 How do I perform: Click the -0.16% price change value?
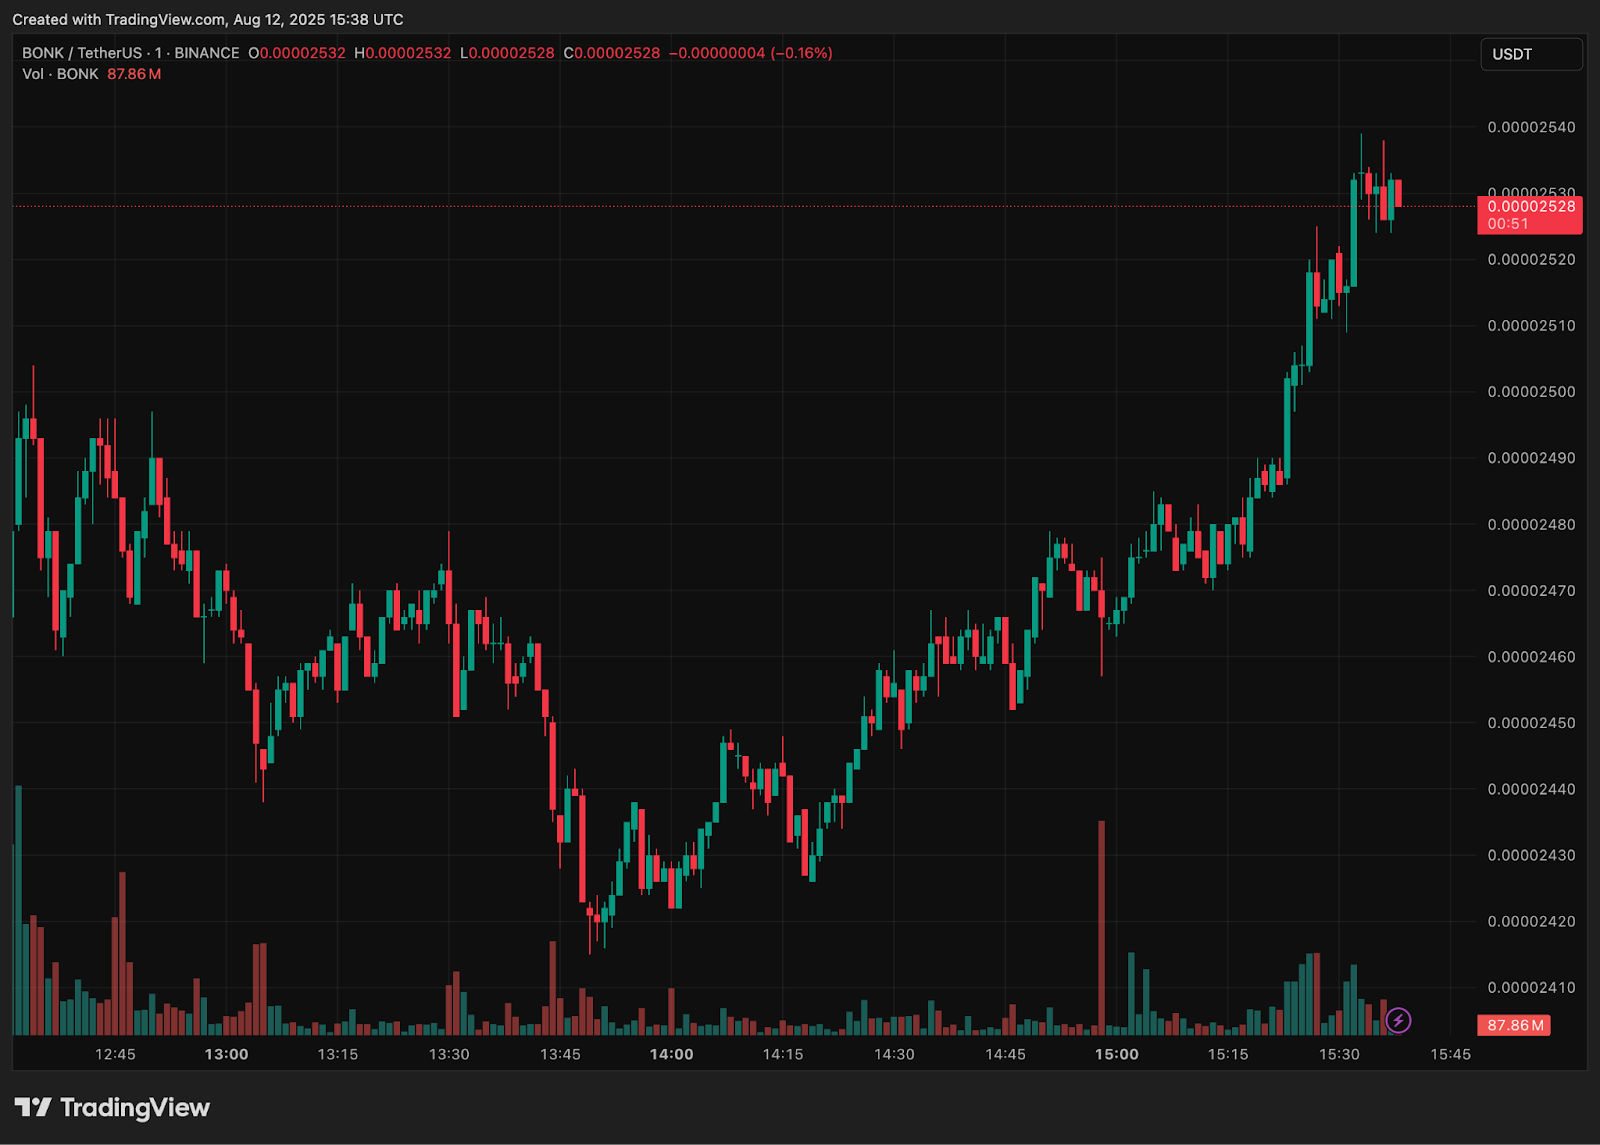pyautogui.click(x=802, y=53)
